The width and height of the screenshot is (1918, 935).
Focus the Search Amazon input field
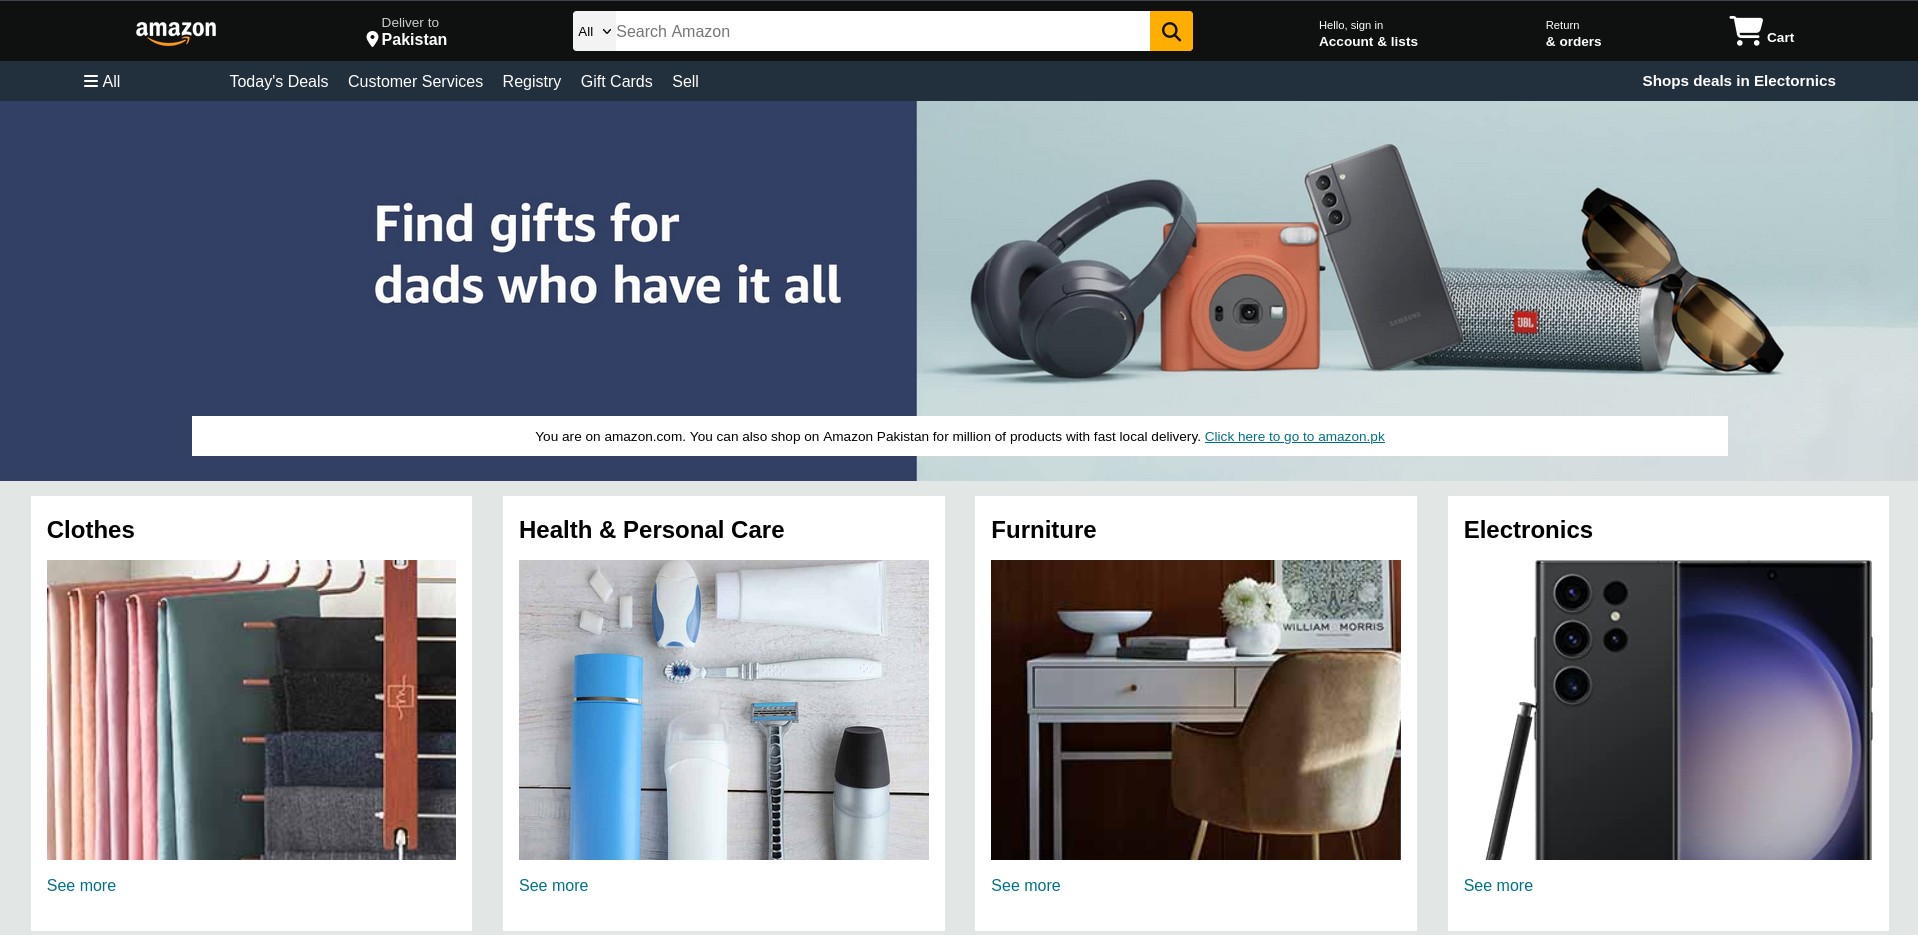[881, 31]
